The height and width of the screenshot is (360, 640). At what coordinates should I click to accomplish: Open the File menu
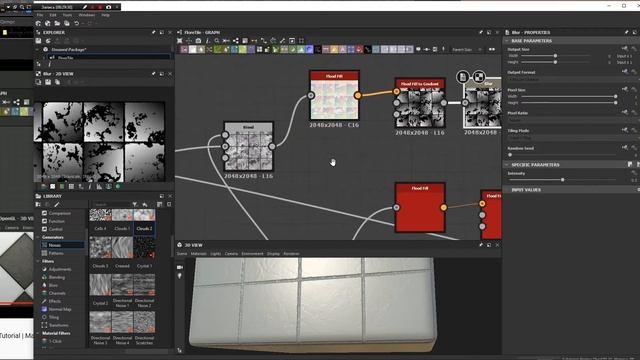pos(40,15)
